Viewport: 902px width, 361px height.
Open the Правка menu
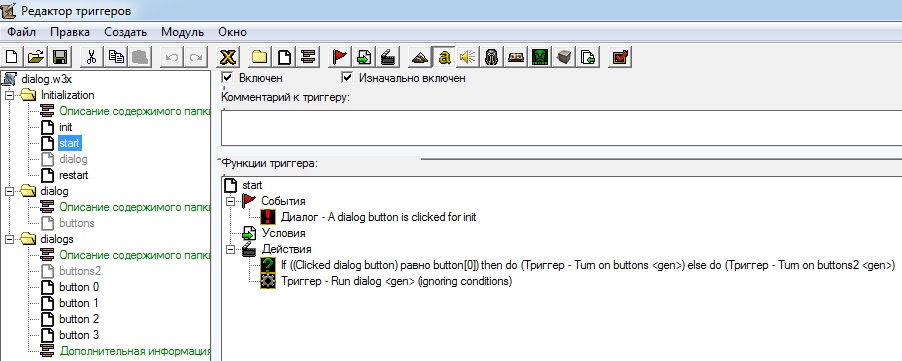coord(70,32)
